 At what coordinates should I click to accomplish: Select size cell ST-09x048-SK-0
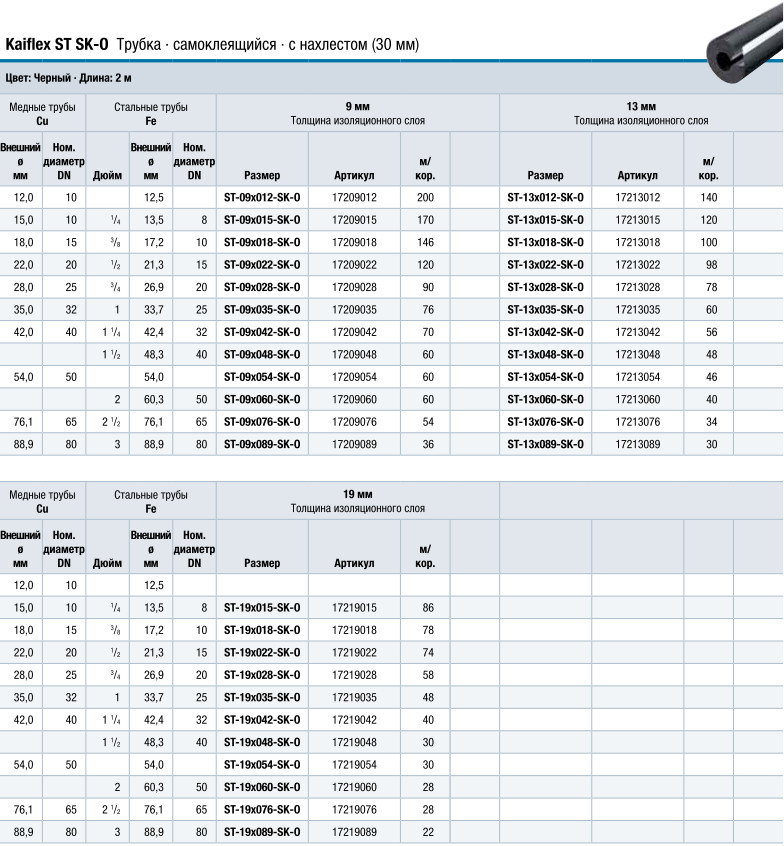point(262,354)
